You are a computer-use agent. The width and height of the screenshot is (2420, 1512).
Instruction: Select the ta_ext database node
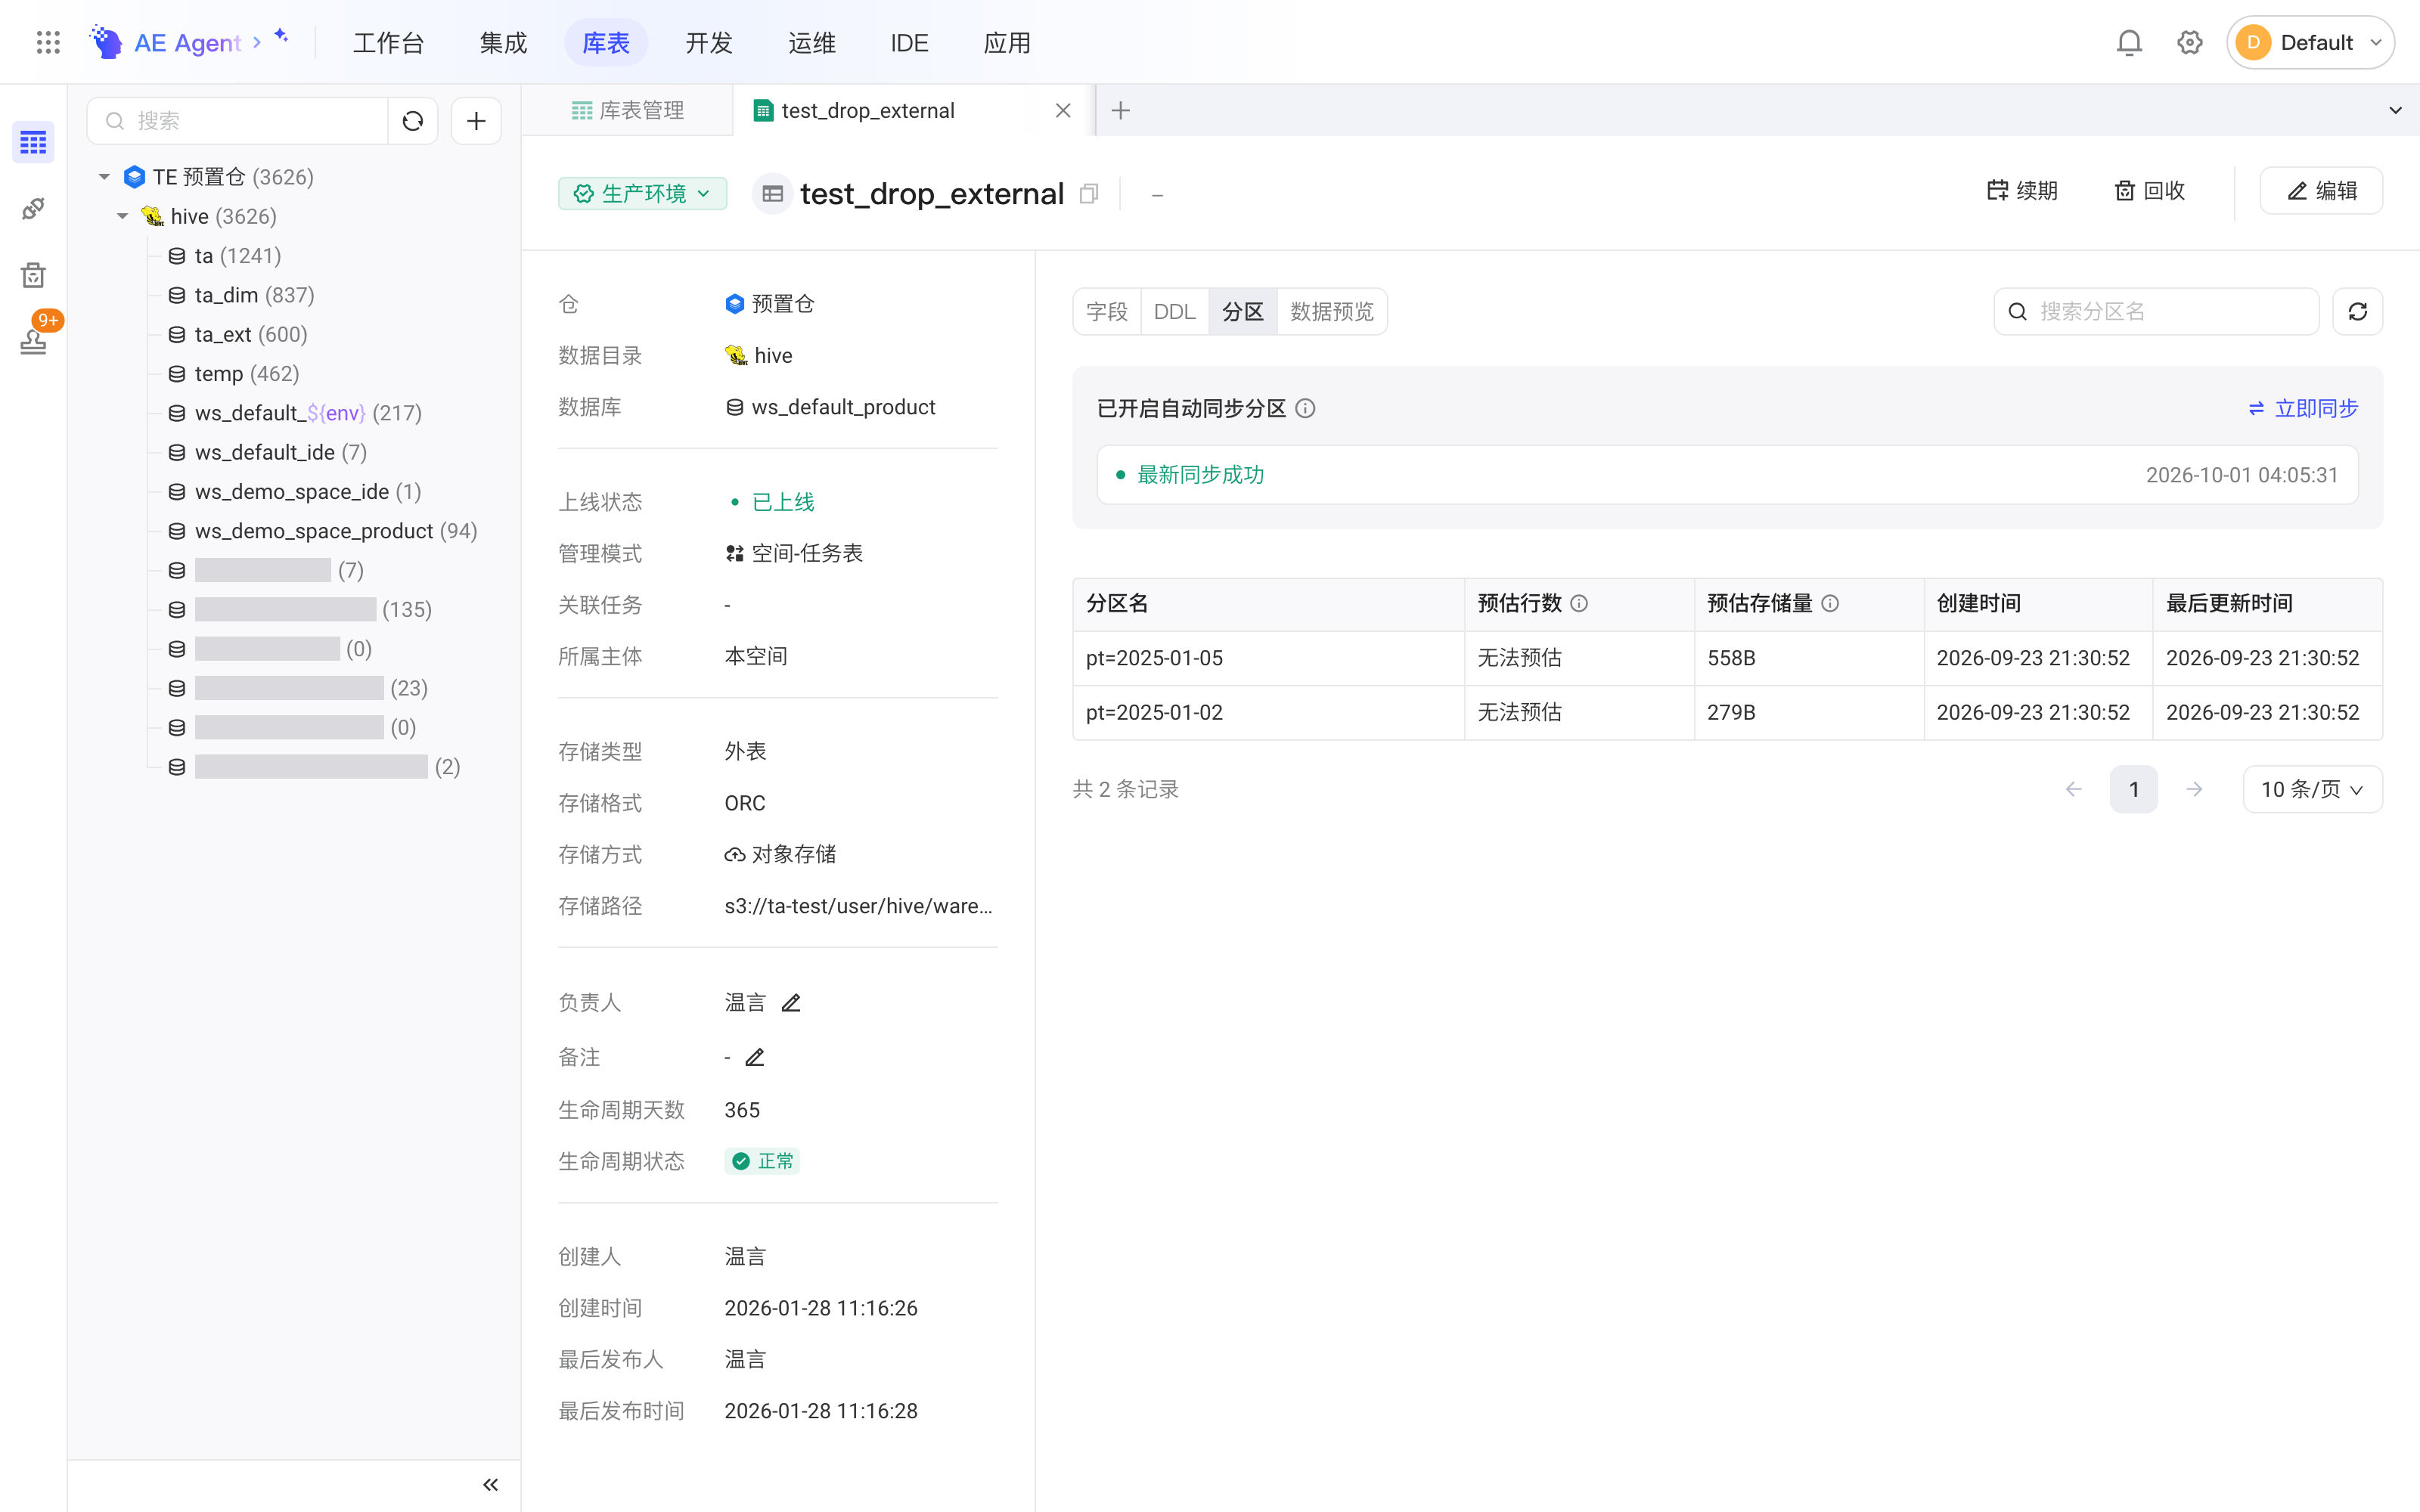tap(237, 334)
